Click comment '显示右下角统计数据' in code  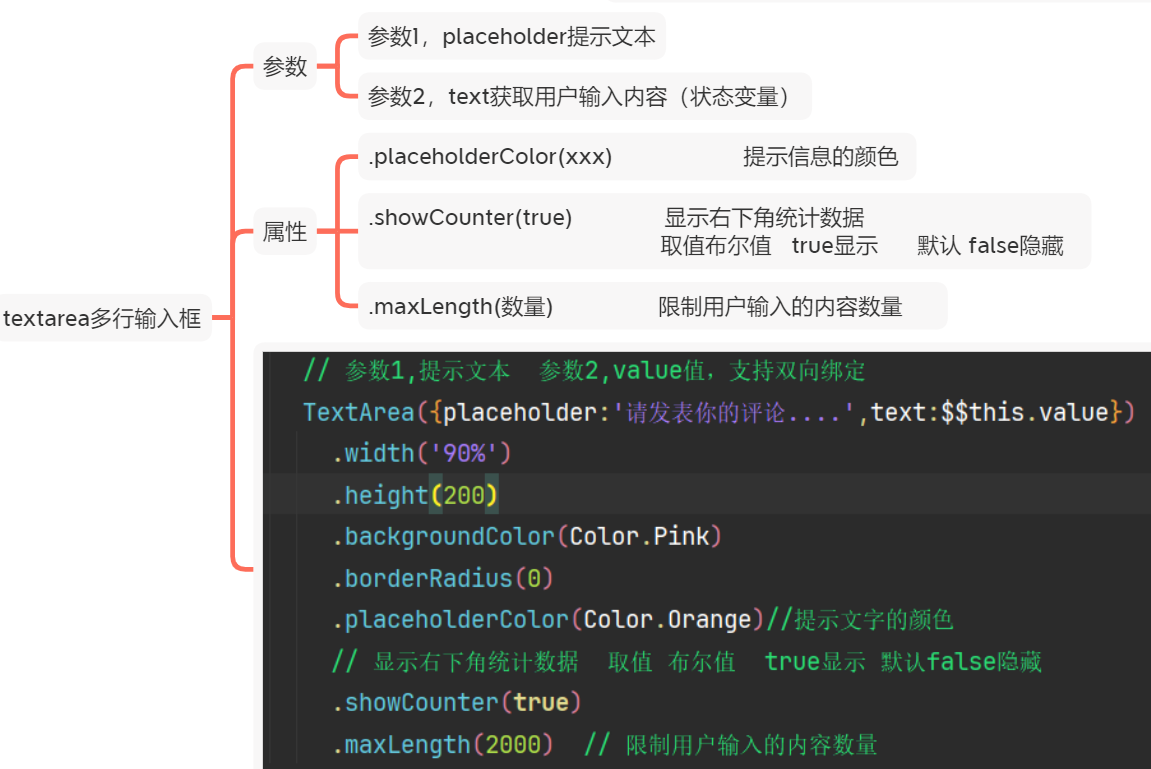tap(476, 661)
